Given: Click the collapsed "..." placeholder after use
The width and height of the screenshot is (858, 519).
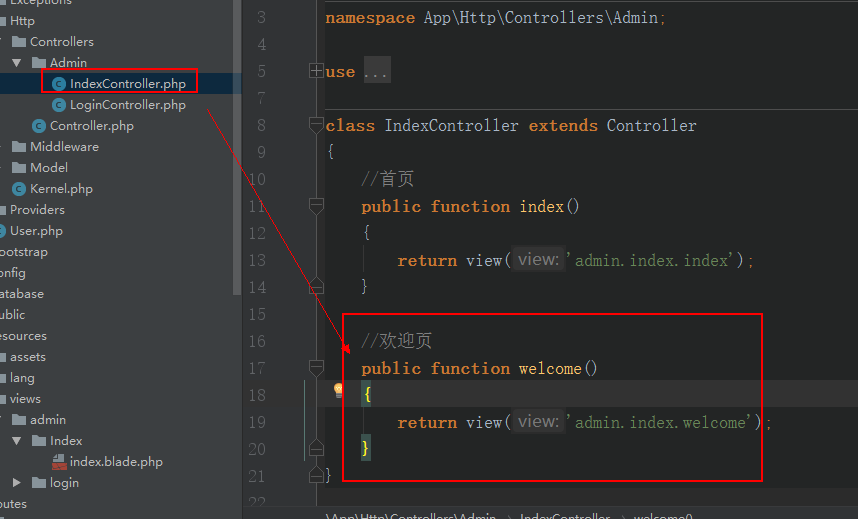Looking at the screenshot, I should click(376, 72).
